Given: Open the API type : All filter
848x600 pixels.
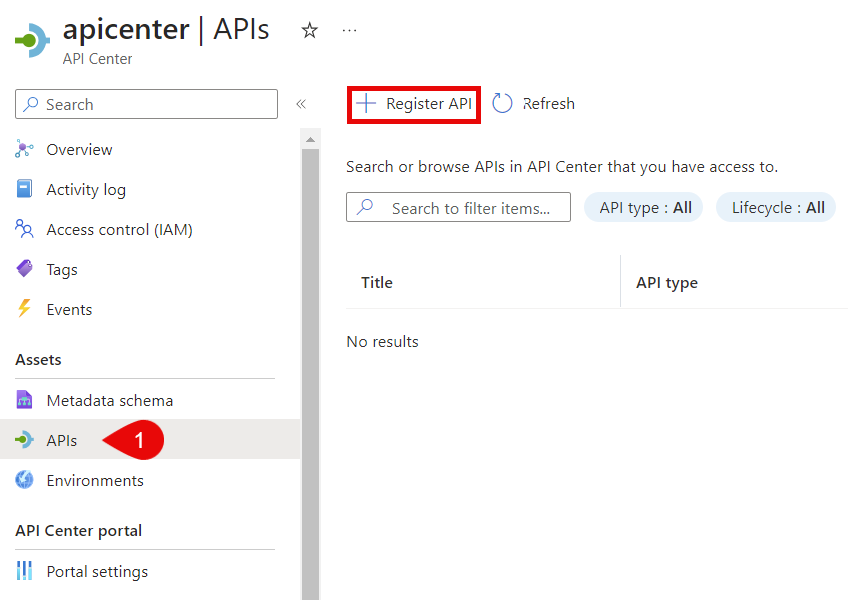Looking at the screenshot, I should click(644, 207).
